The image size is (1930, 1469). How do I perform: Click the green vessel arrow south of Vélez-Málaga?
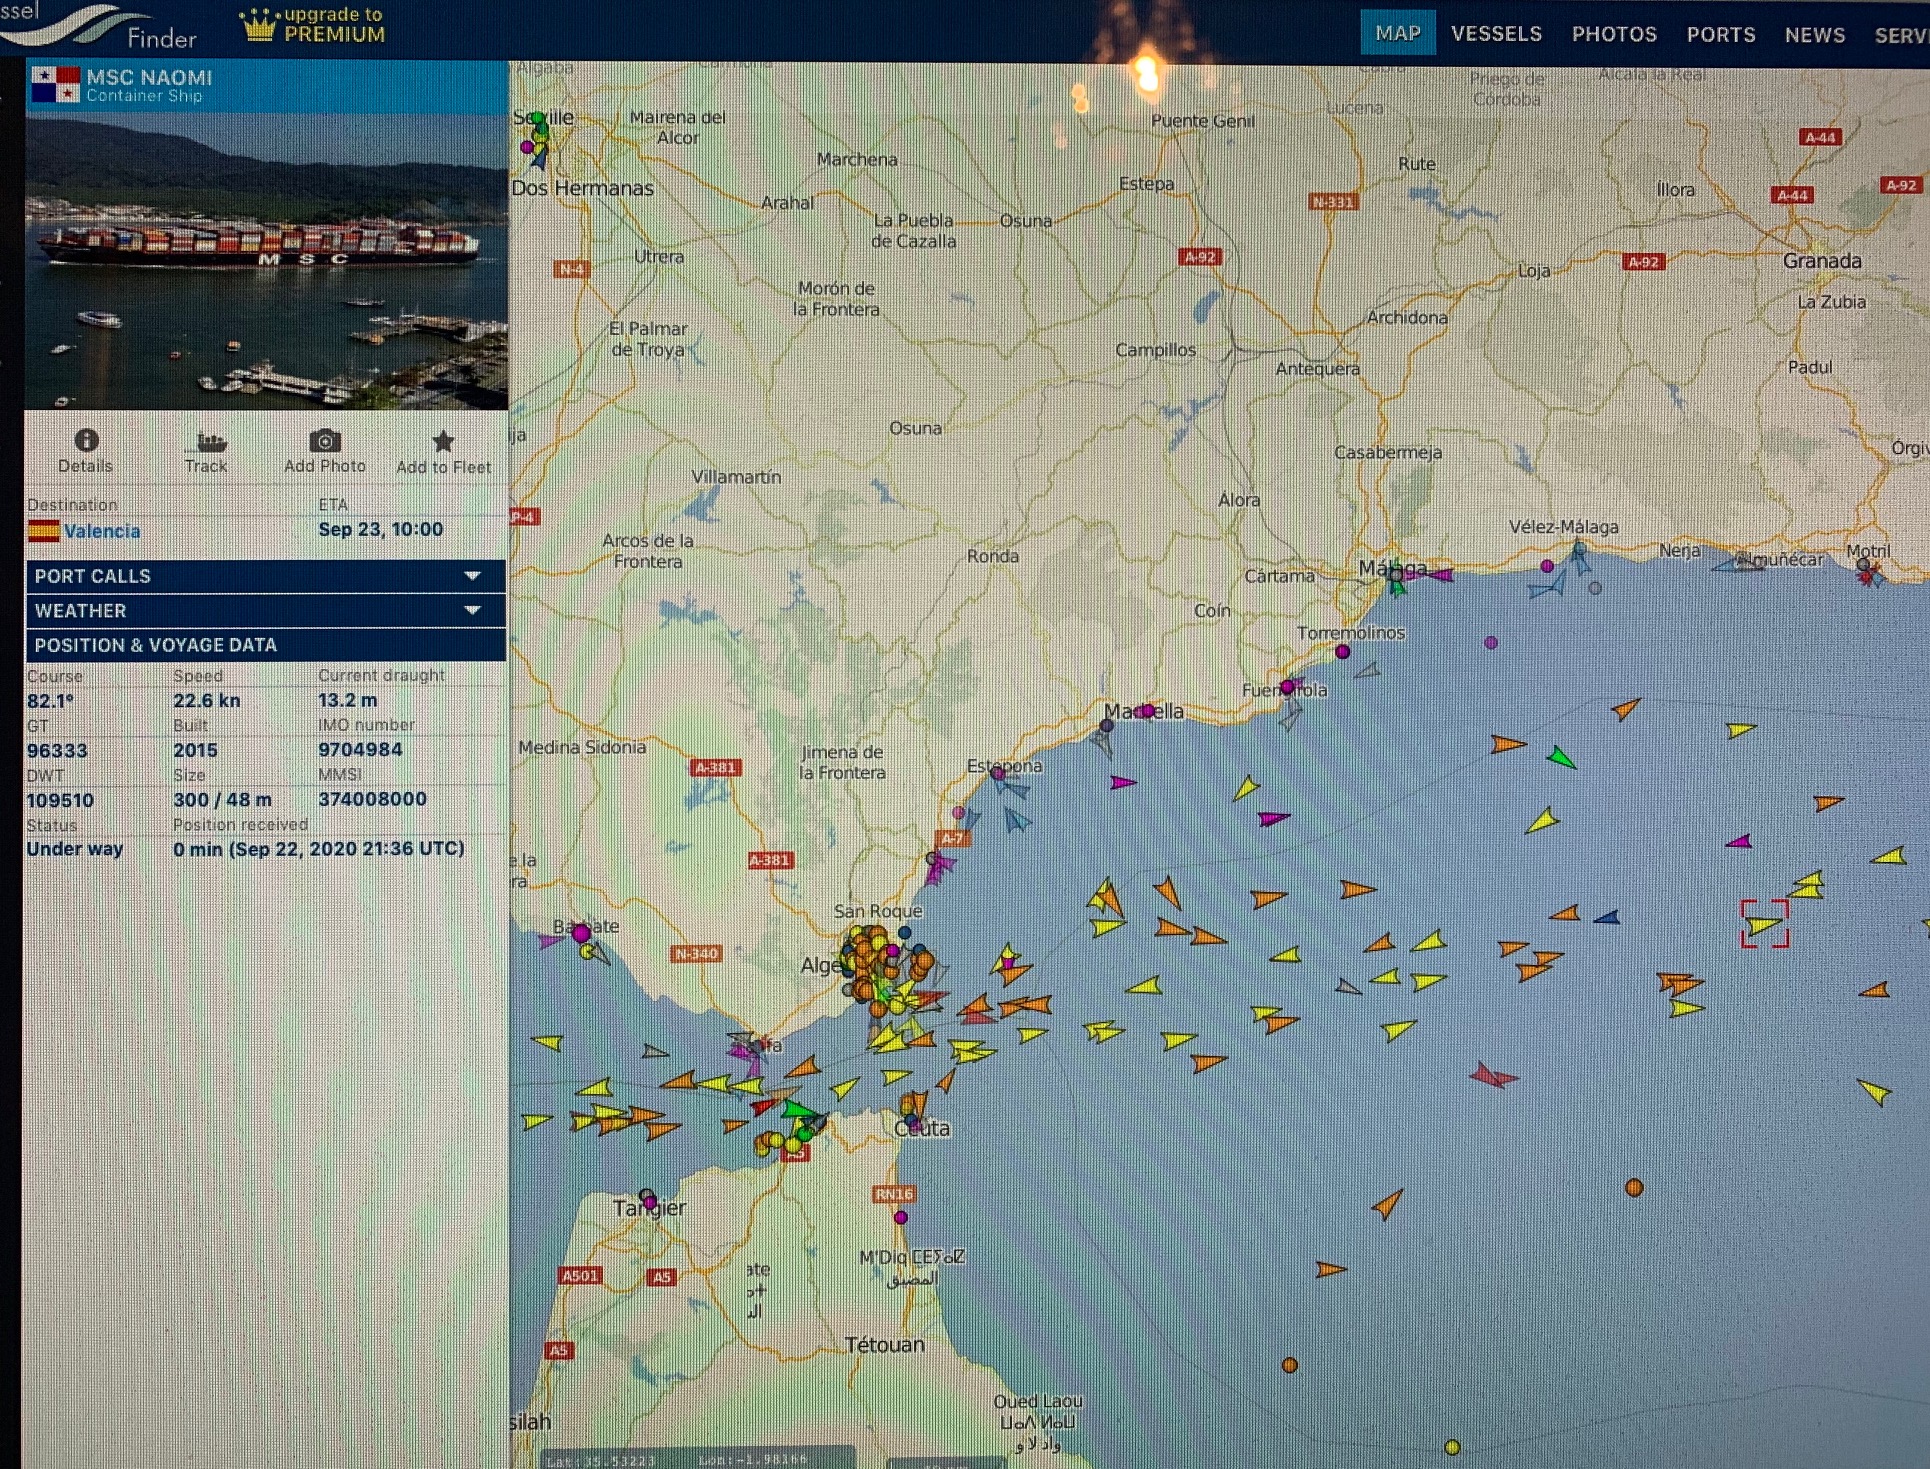tap(1561, 758)
